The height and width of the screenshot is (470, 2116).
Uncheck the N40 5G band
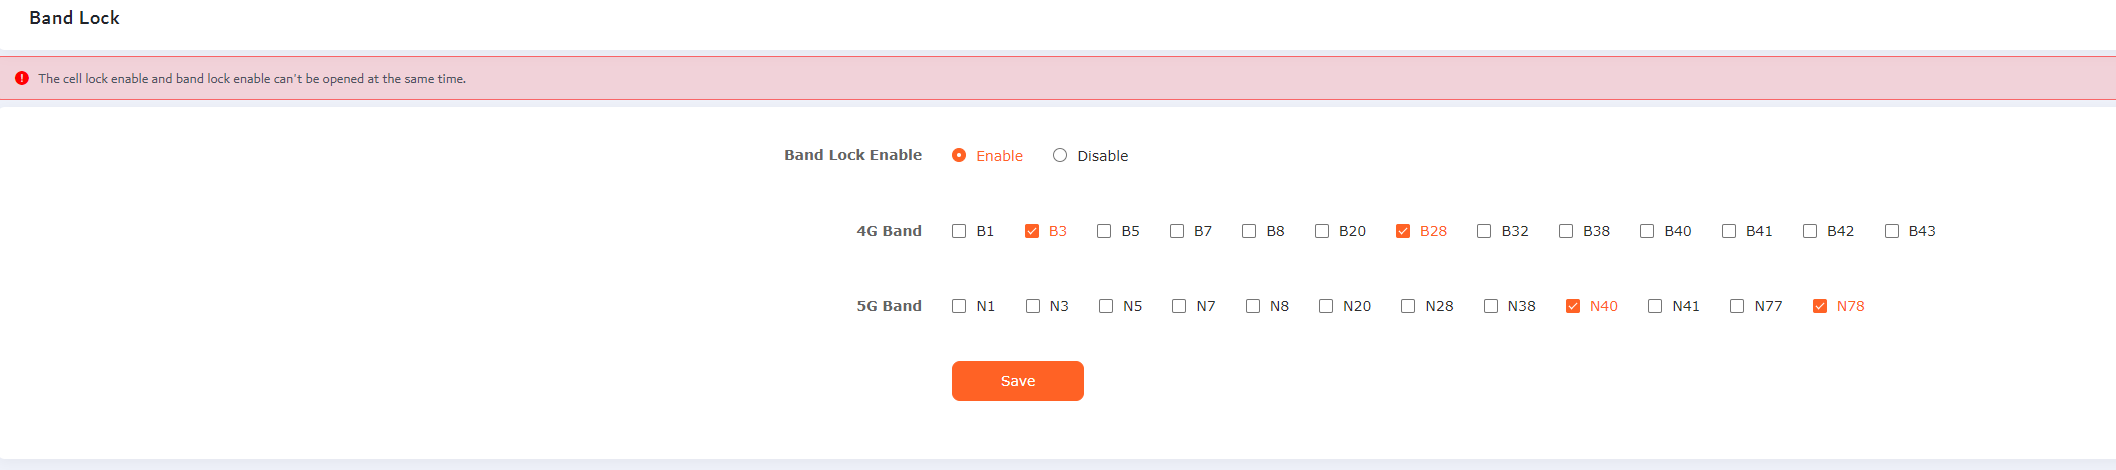[x=1573, y=306]
